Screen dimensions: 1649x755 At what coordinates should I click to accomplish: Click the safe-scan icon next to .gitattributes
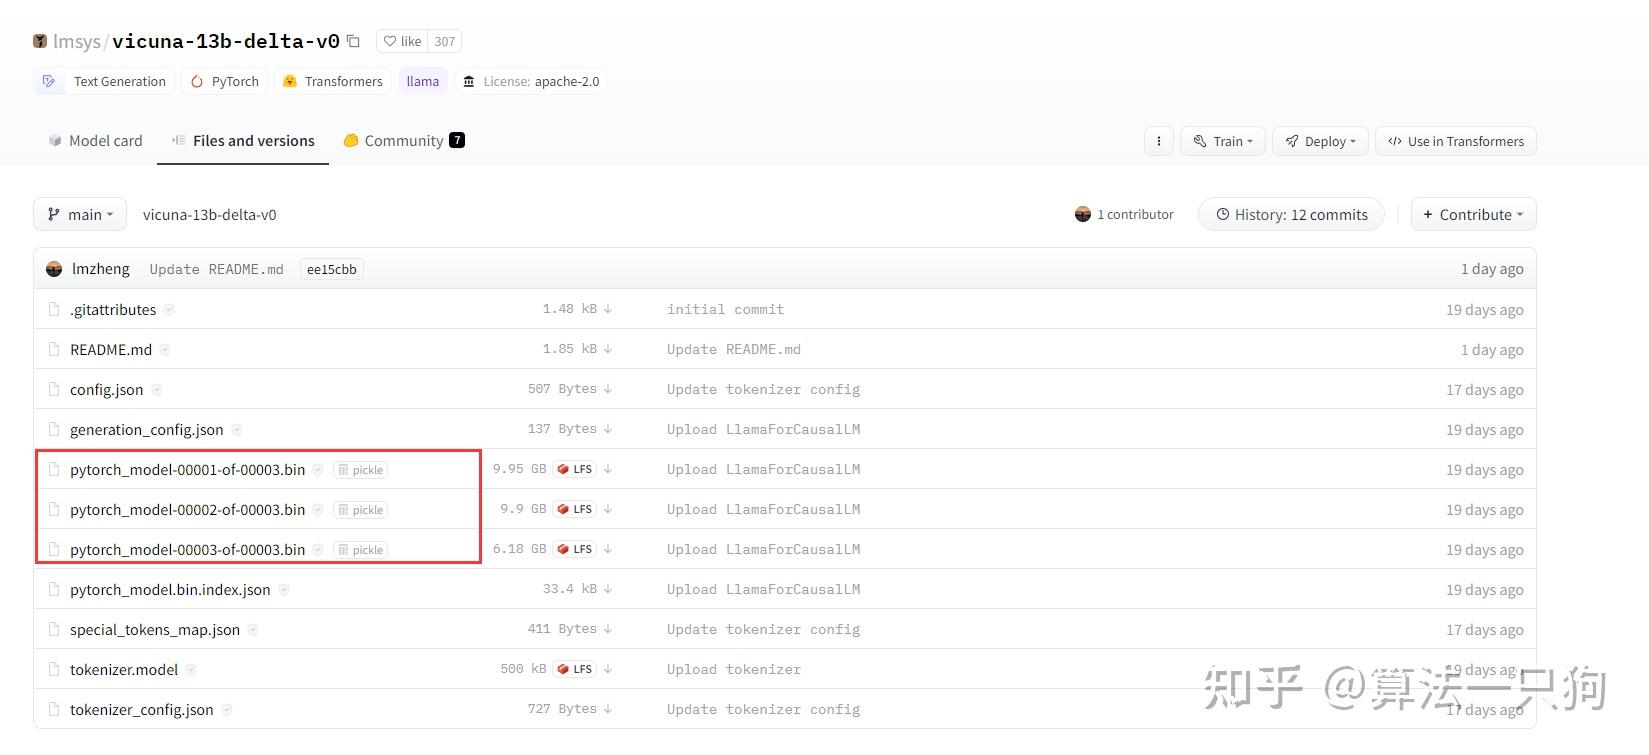click(x=169, y=310)
